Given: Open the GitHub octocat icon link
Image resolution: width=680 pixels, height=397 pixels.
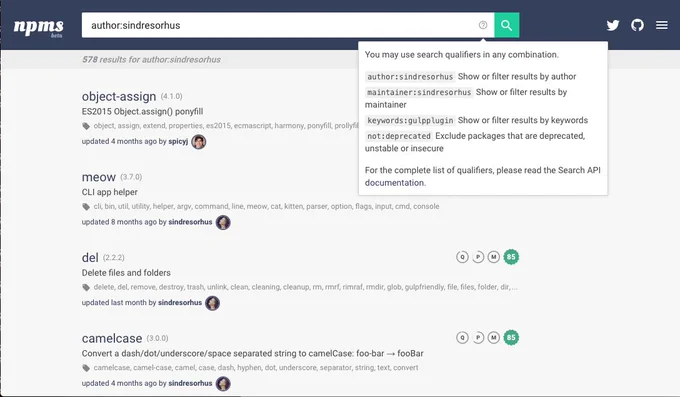Looking at the screenshot, I should [637, 25].
